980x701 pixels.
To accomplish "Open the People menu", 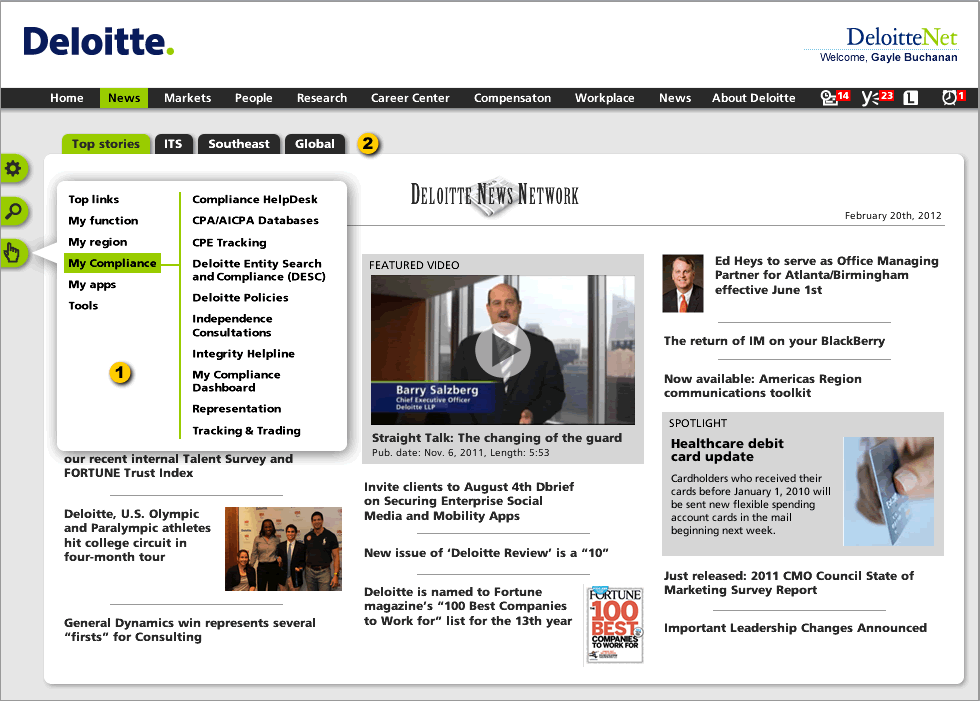I will point(253,98).
